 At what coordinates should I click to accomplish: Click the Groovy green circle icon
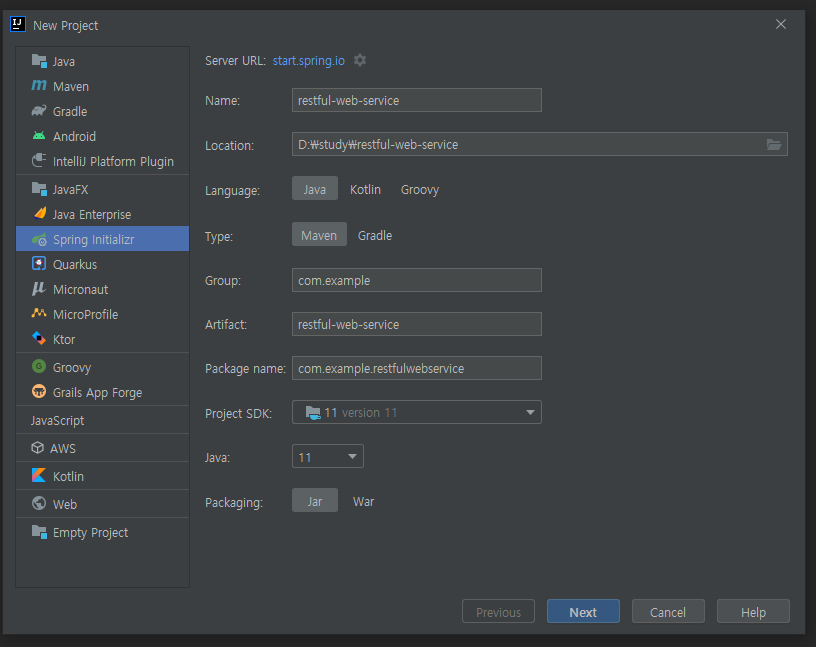pyautogui.click(x=39, y=366)
